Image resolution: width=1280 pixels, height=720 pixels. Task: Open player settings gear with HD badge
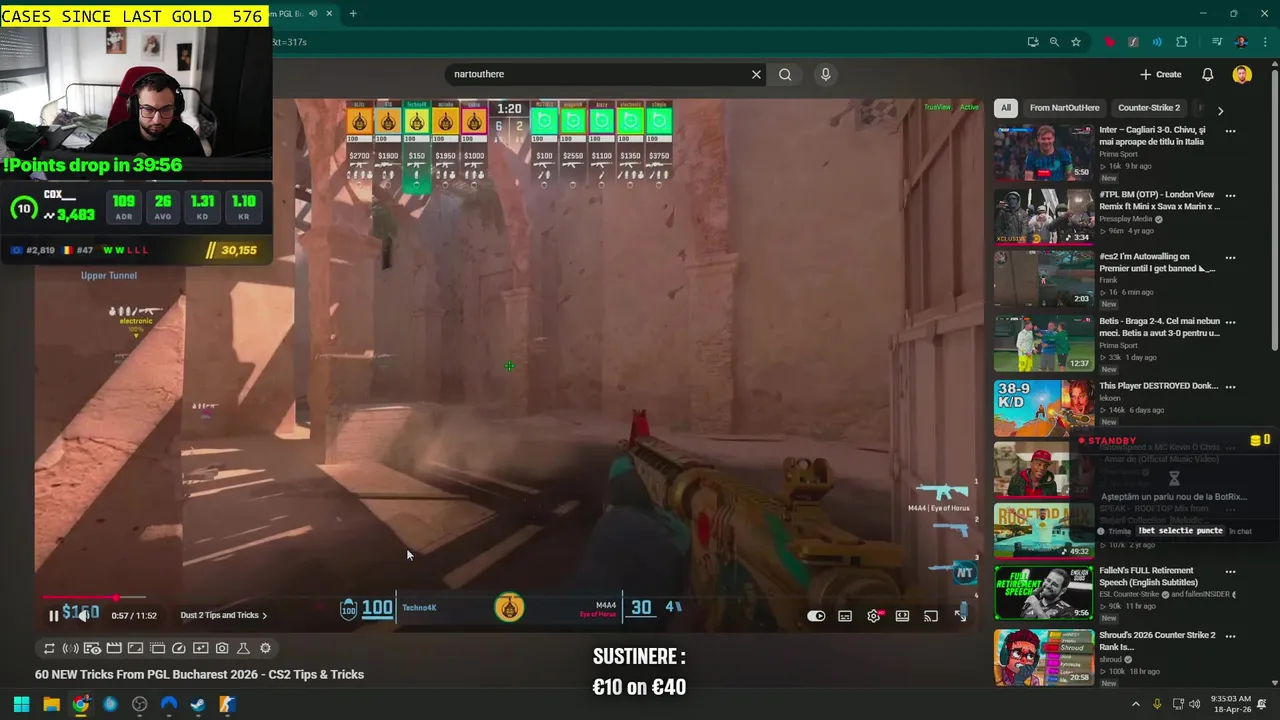[874, 616]
